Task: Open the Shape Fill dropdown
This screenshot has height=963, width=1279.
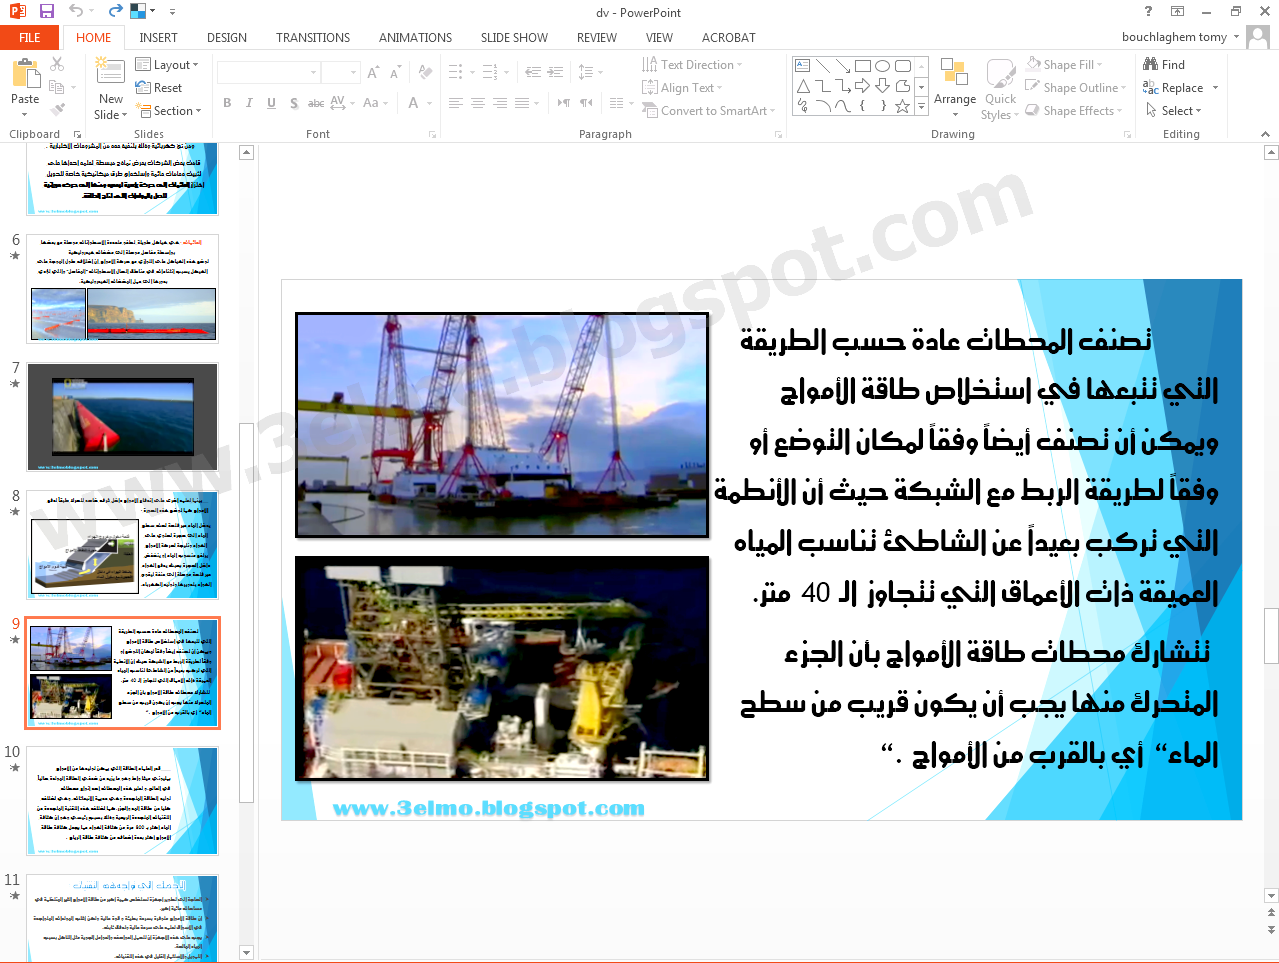Action: [1066, 64]
